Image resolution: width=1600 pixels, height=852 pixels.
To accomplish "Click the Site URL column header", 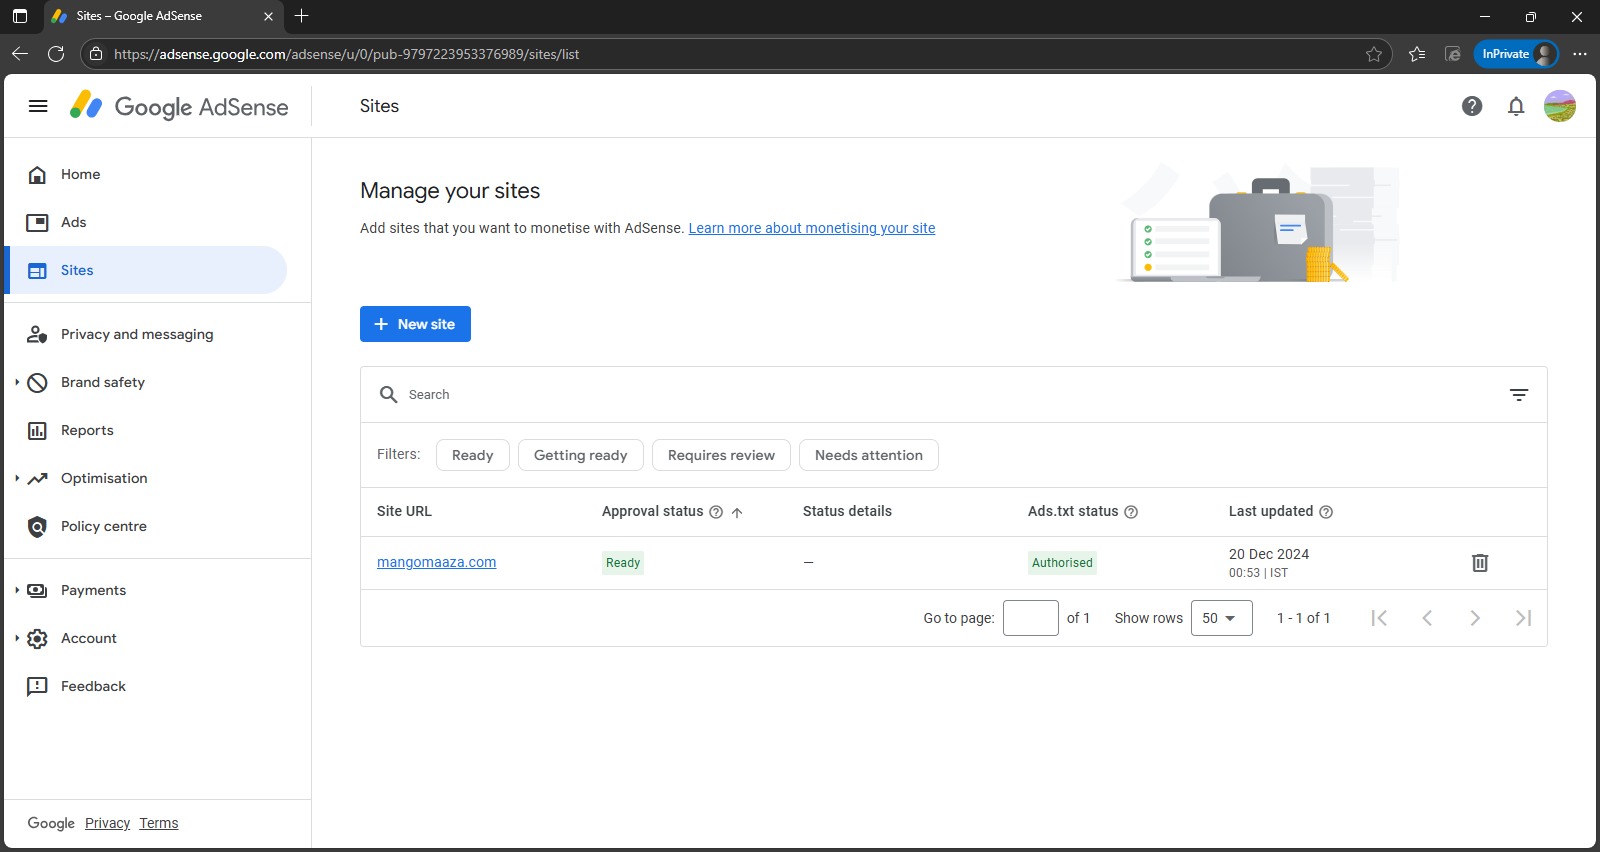I will coord(404,511).
